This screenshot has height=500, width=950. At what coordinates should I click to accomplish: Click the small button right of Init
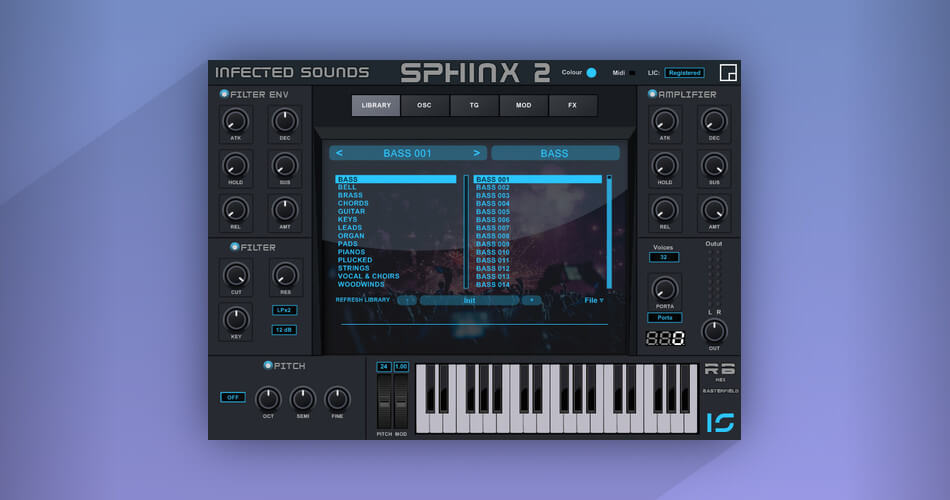(x=531, y=300)
